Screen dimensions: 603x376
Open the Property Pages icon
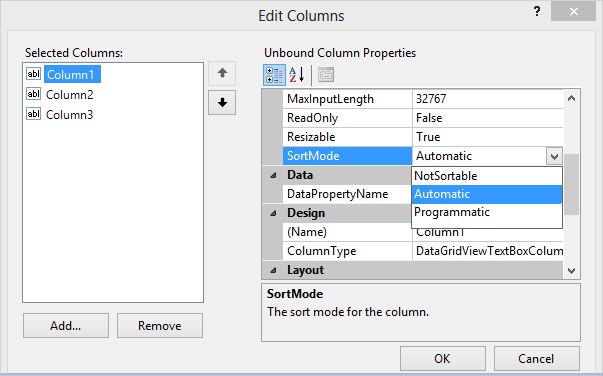(x=326, y=75)
